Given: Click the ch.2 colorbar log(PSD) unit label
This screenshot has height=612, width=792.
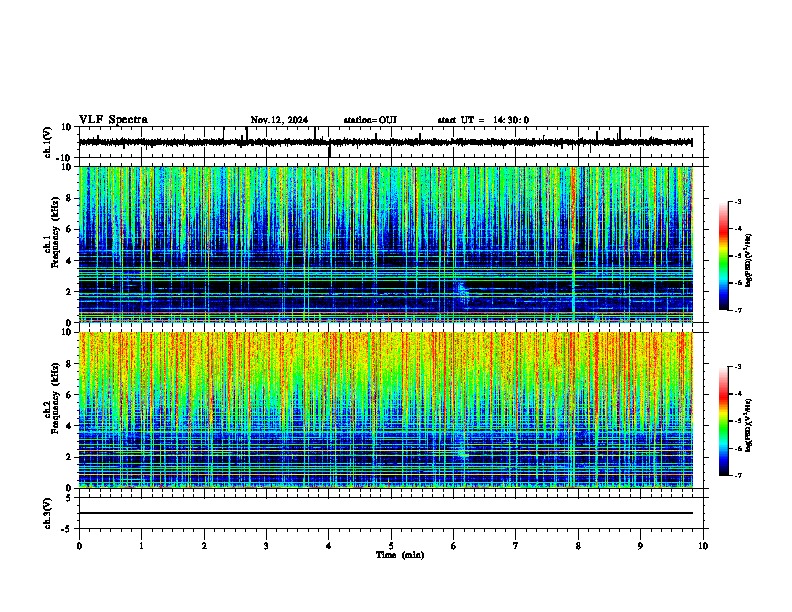Looking at the screenshot, I should point(748,425).
